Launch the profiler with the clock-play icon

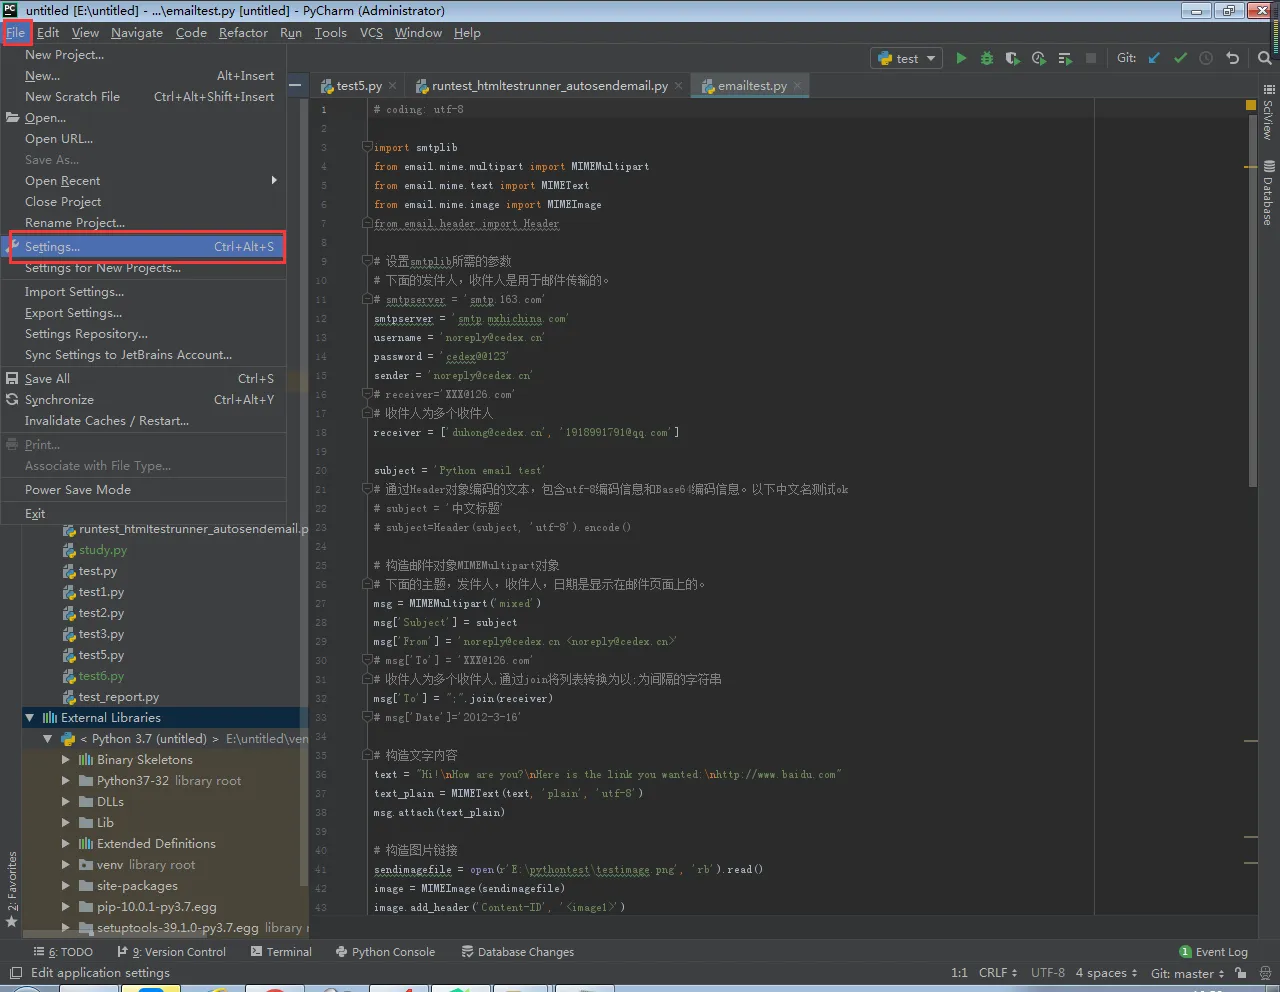click(x=1039, y=58)
